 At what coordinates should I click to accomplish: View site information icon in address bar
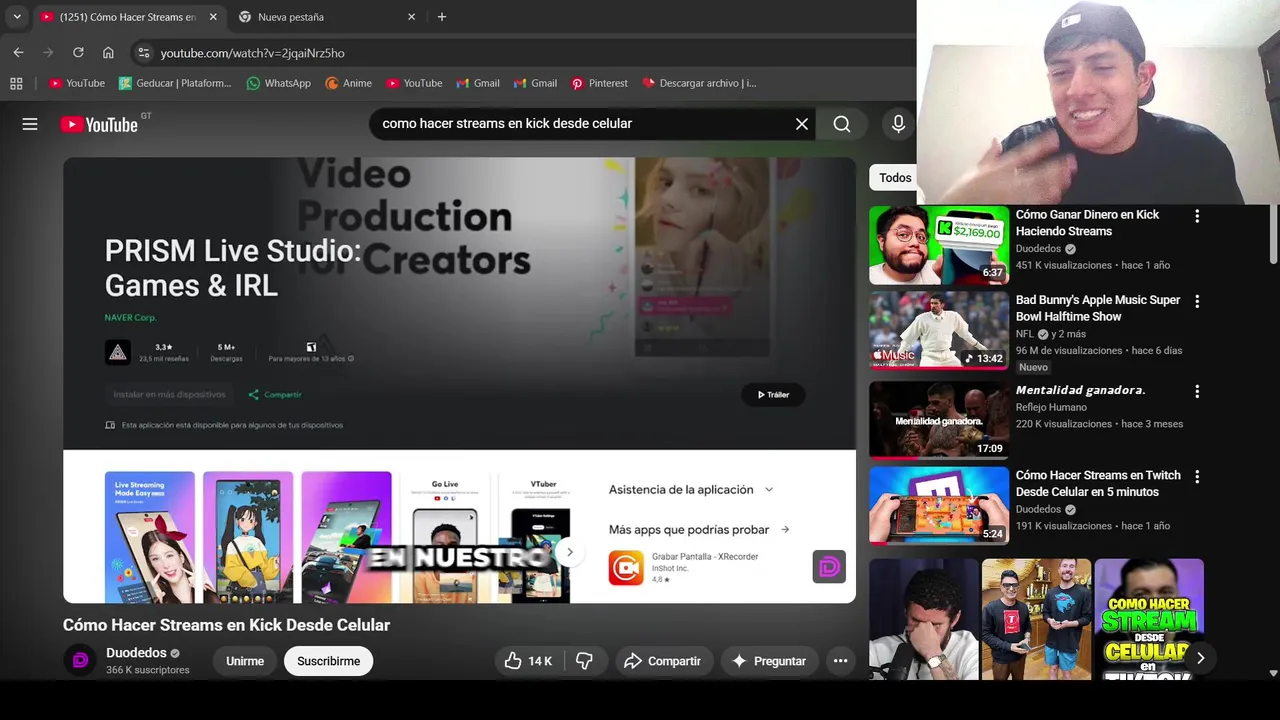[143, 53]
